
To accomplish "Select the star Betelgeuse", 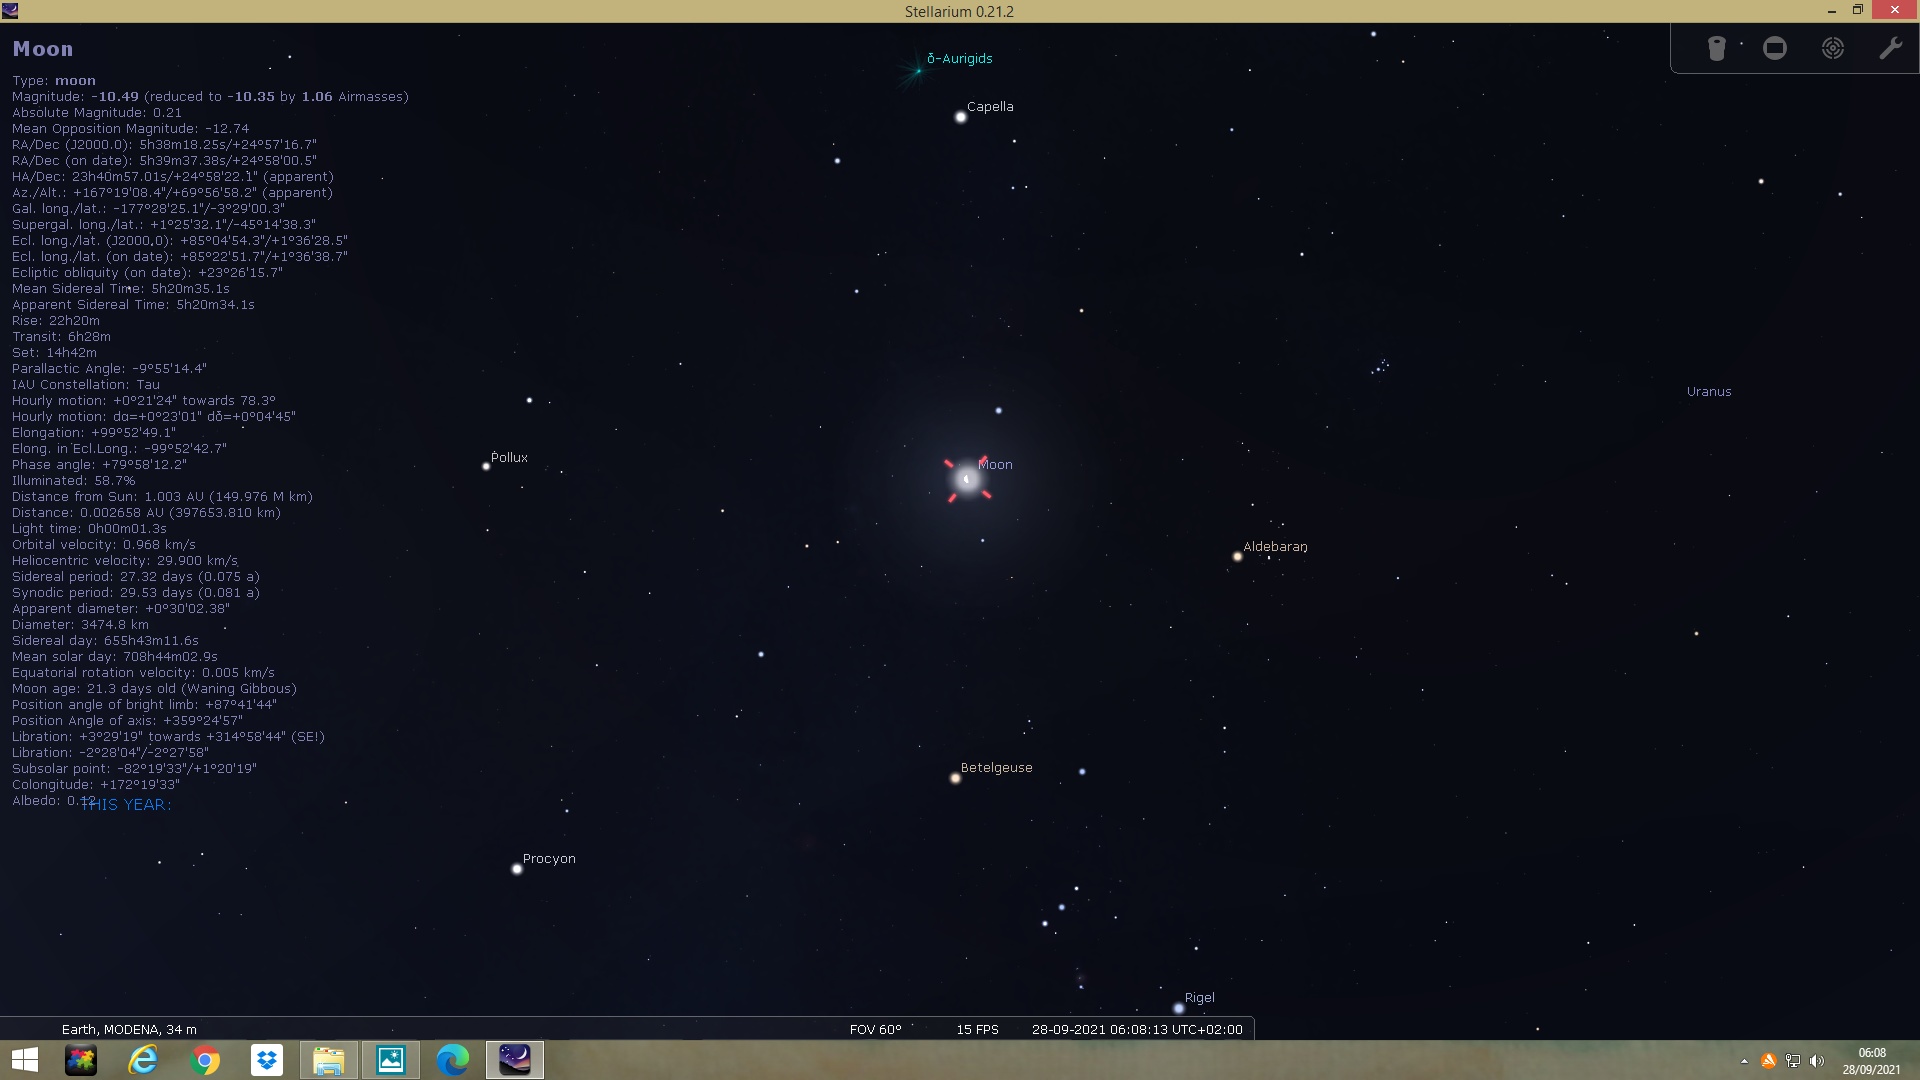I will [955, 778].
